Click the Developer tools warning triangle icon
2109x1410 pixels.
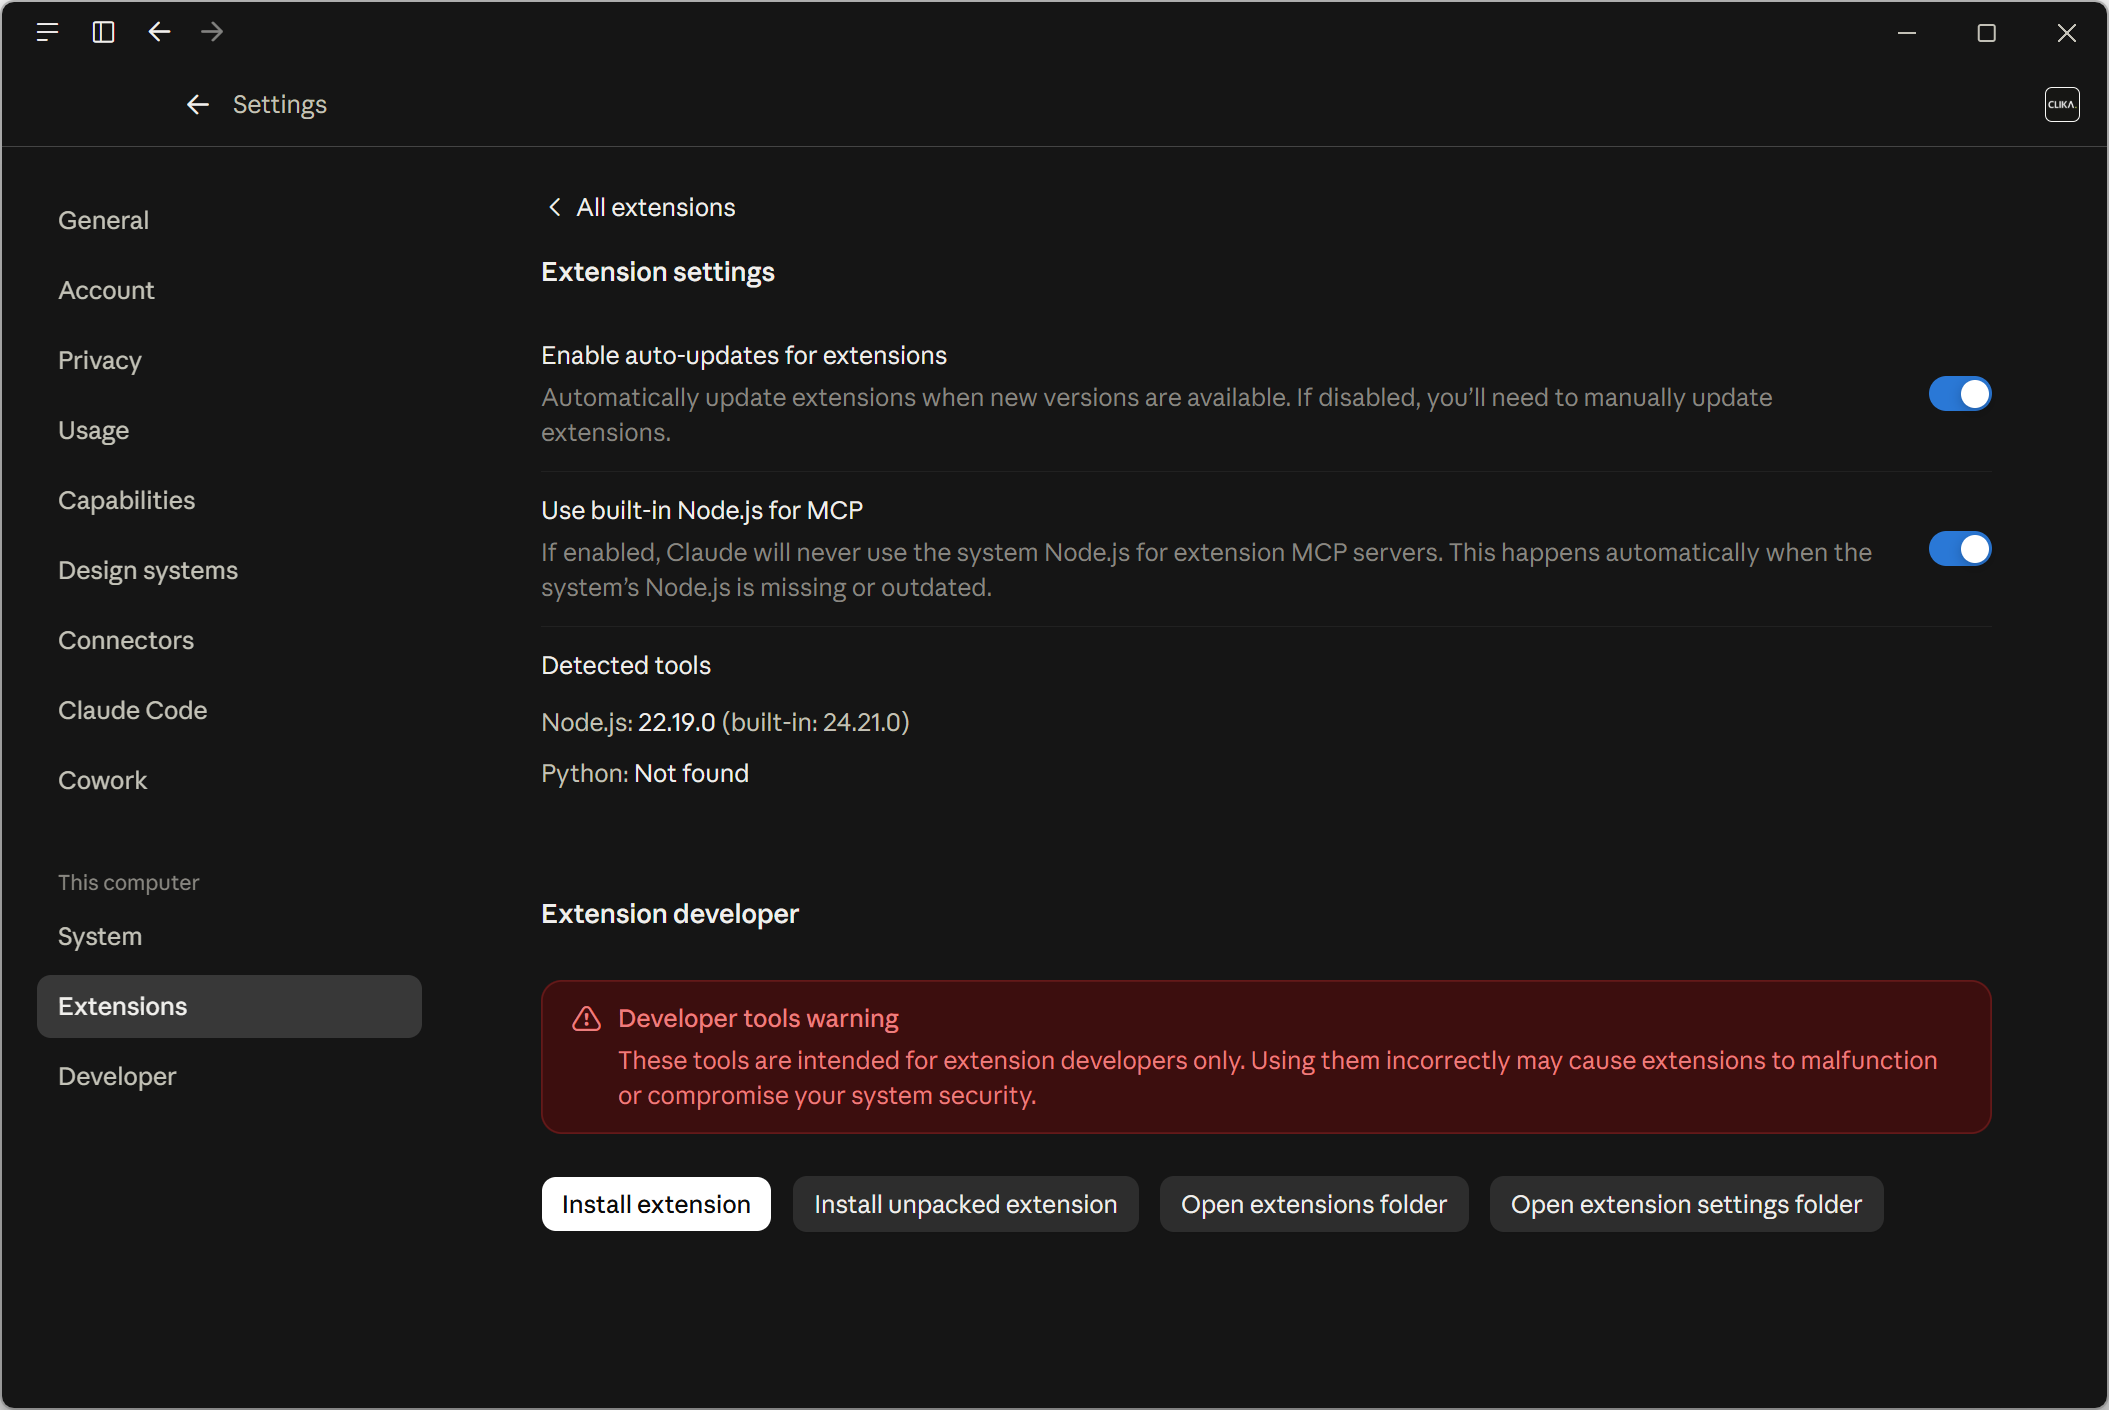(586, 1019)
